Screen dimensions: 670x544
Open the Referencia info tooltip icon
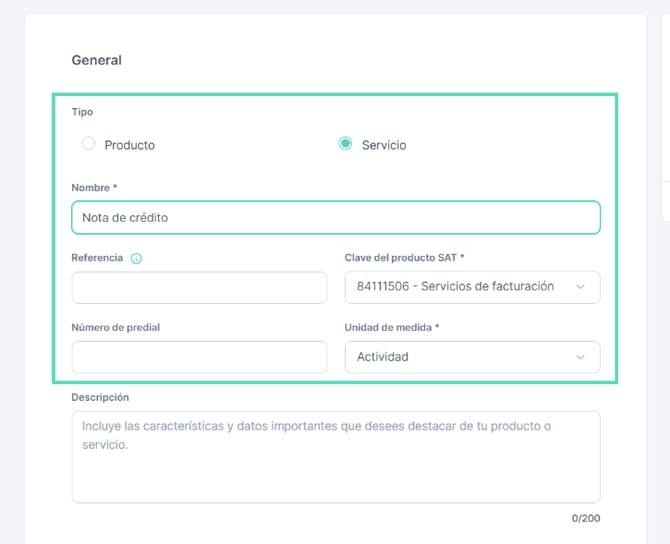(136, 258)
